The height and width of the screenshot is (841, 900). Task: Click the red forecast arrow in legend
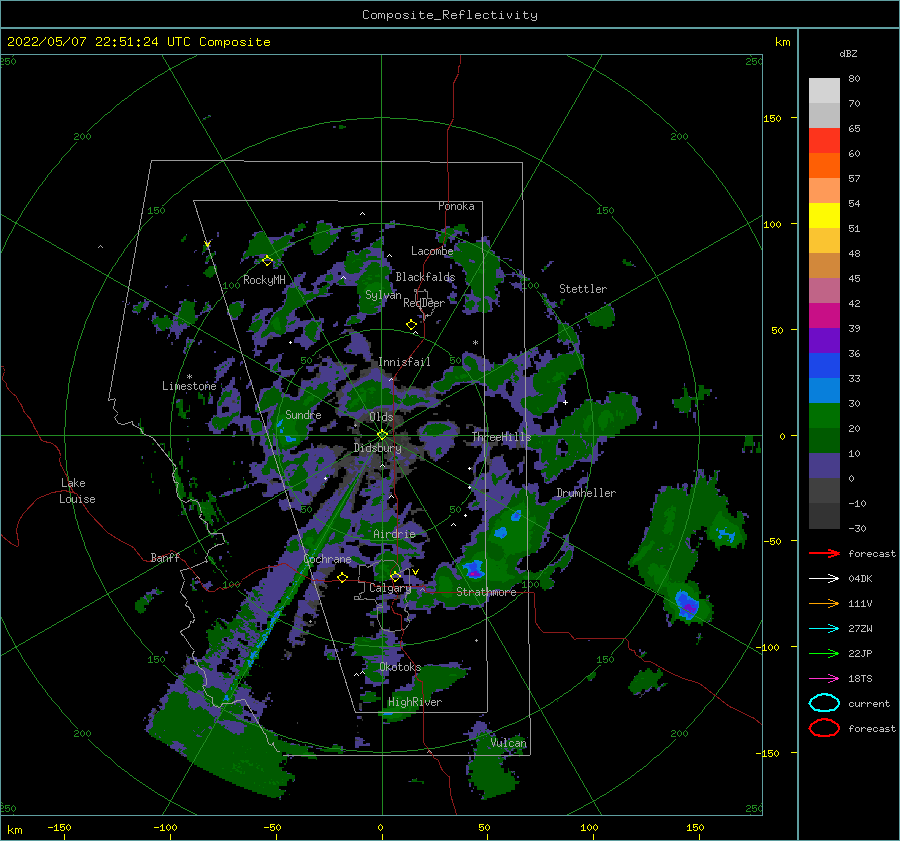click(824, 553)
